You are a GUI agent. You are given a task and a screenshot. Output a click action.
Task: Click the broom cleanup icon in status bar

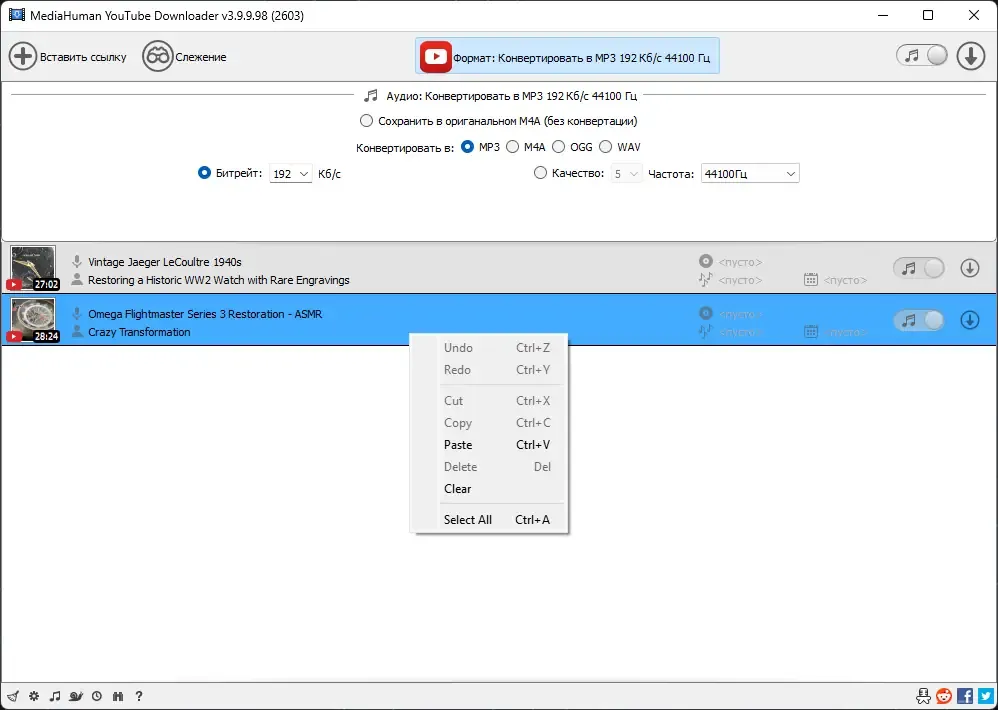13,696
